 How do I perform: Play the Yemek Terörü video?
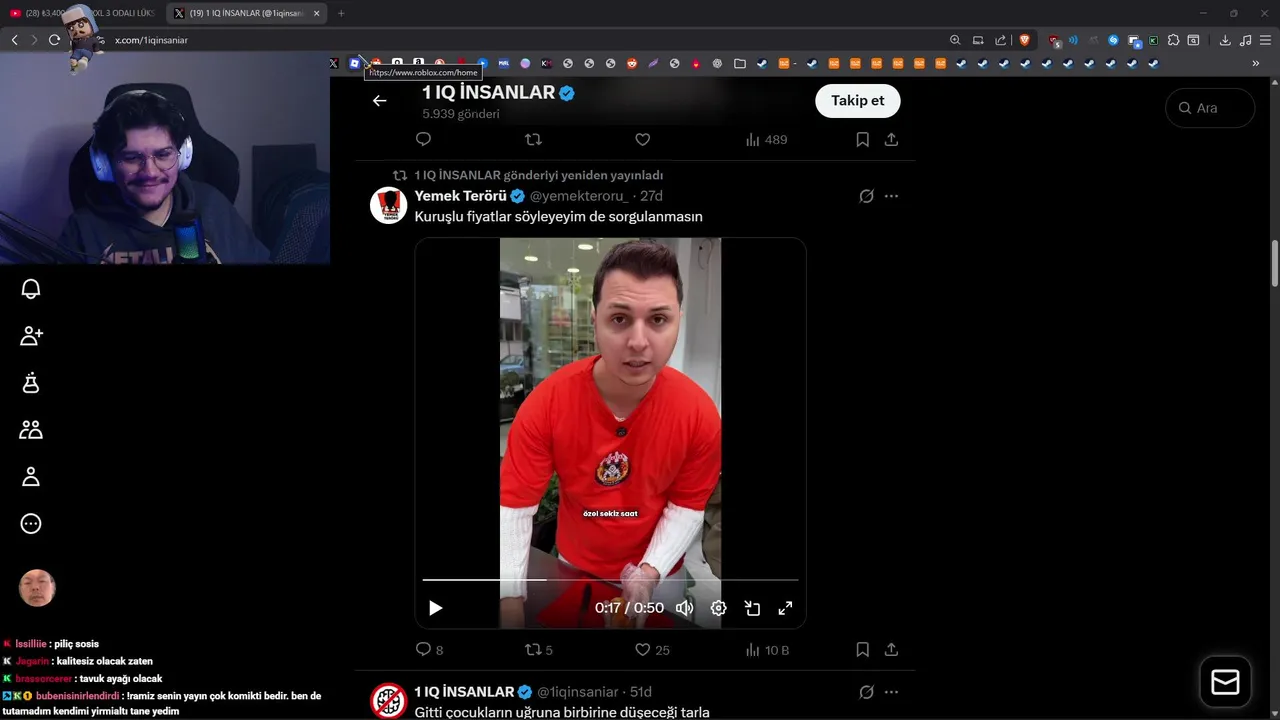pos(435,608)
